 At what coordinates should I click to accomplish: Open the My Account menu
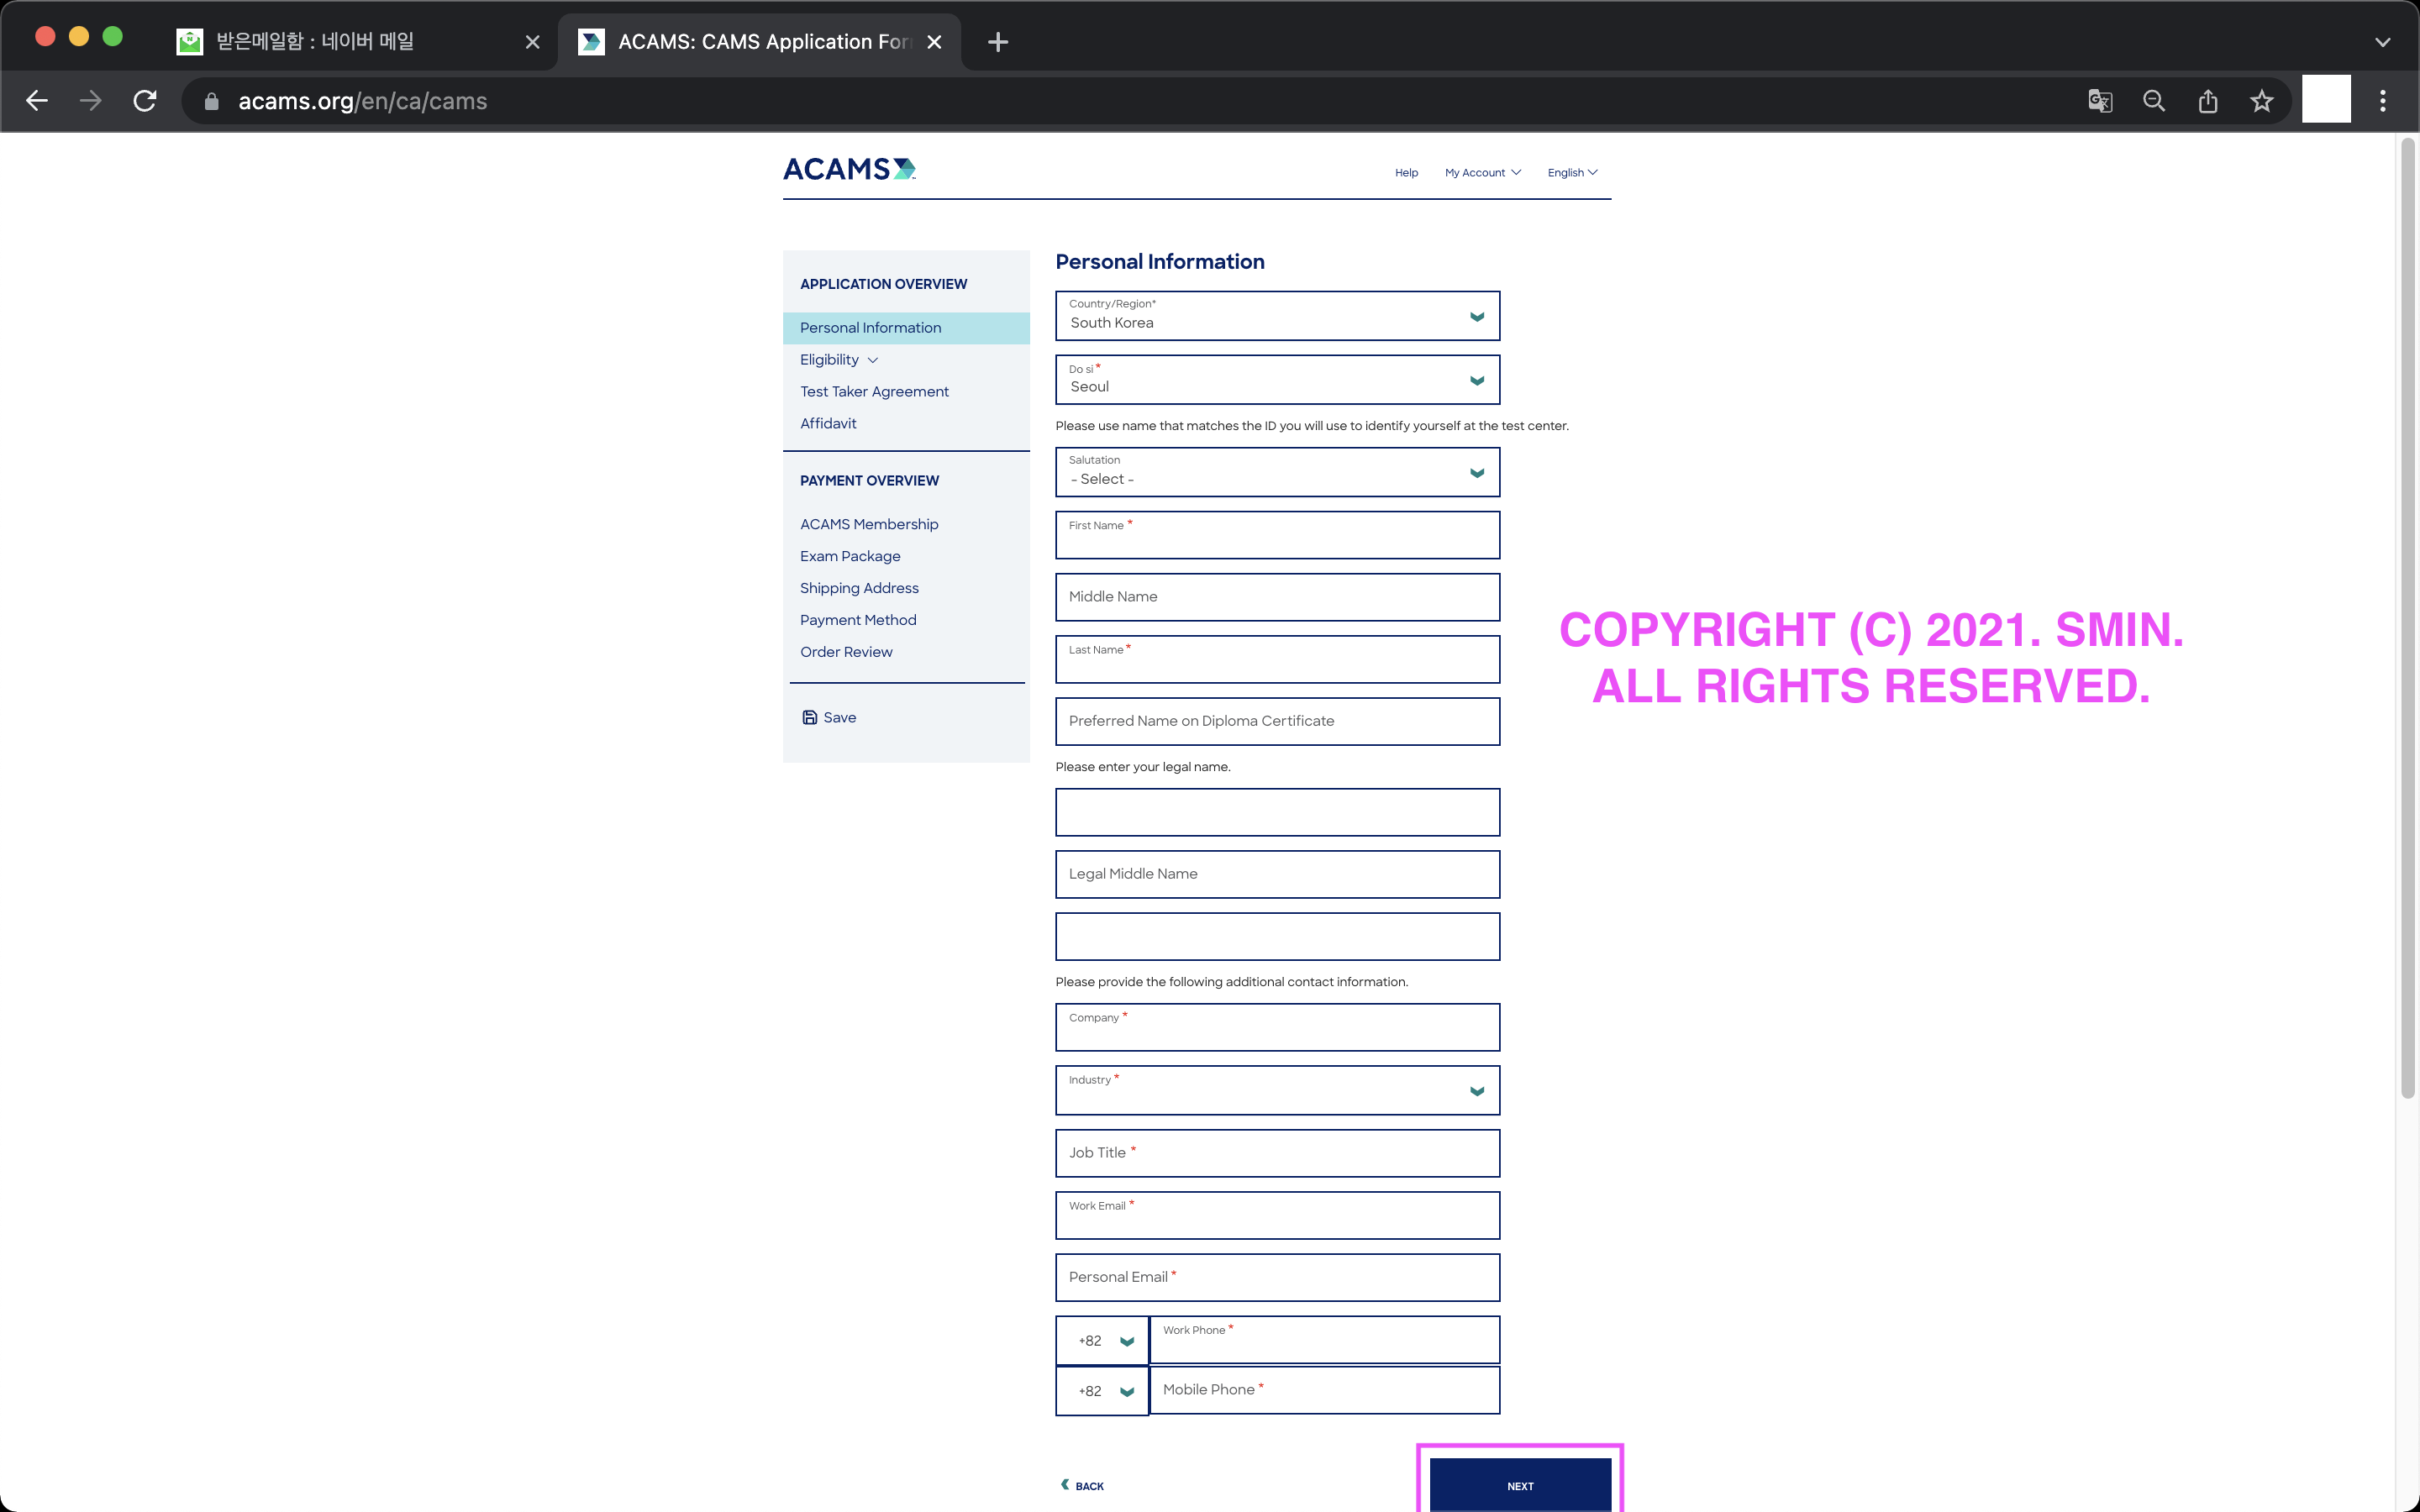coord(1482,173)
